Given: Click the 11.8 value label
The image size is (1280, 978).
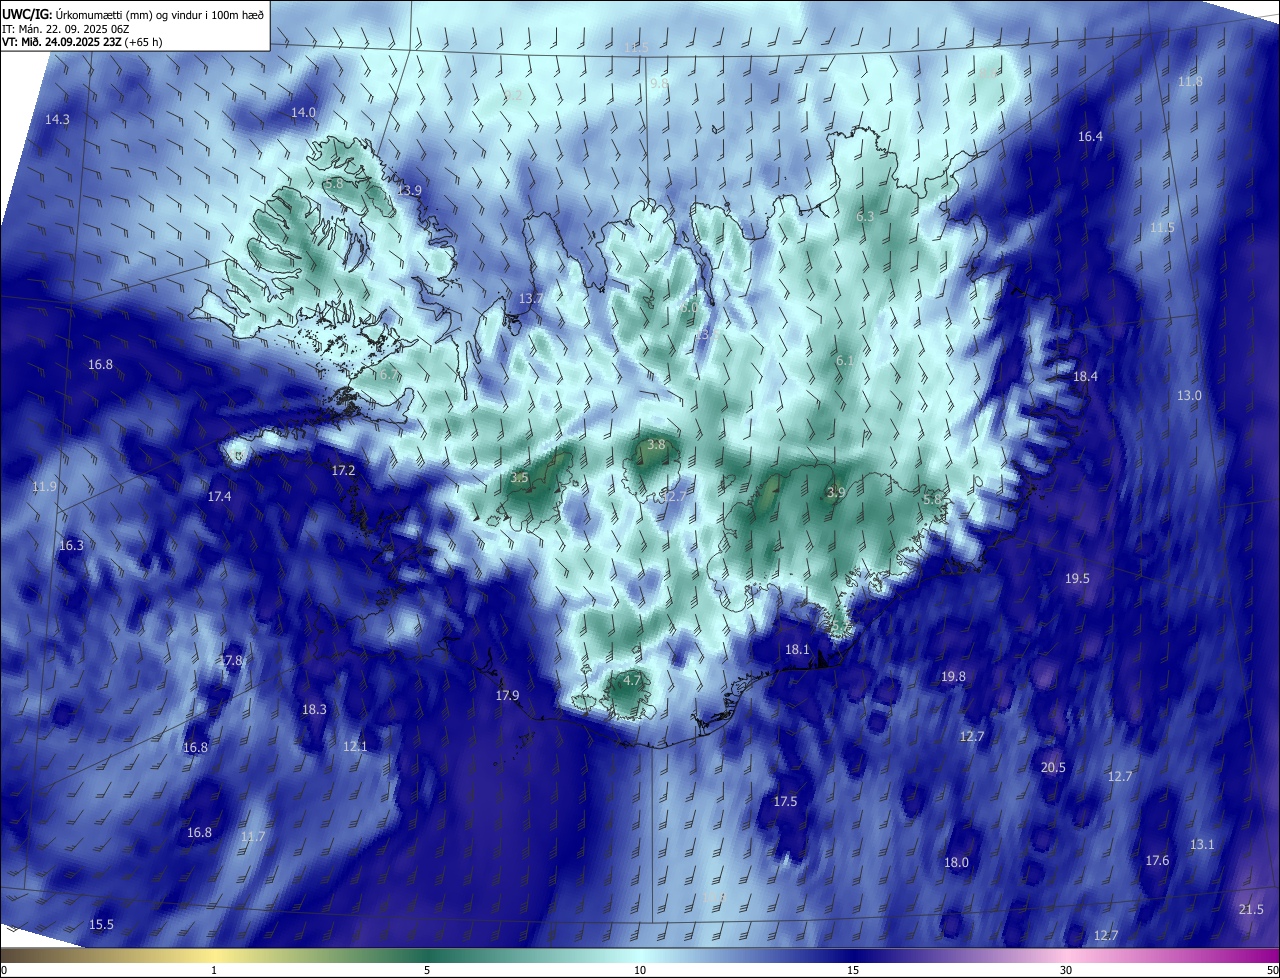Looking at the screenshot, I should (1190, 81).
